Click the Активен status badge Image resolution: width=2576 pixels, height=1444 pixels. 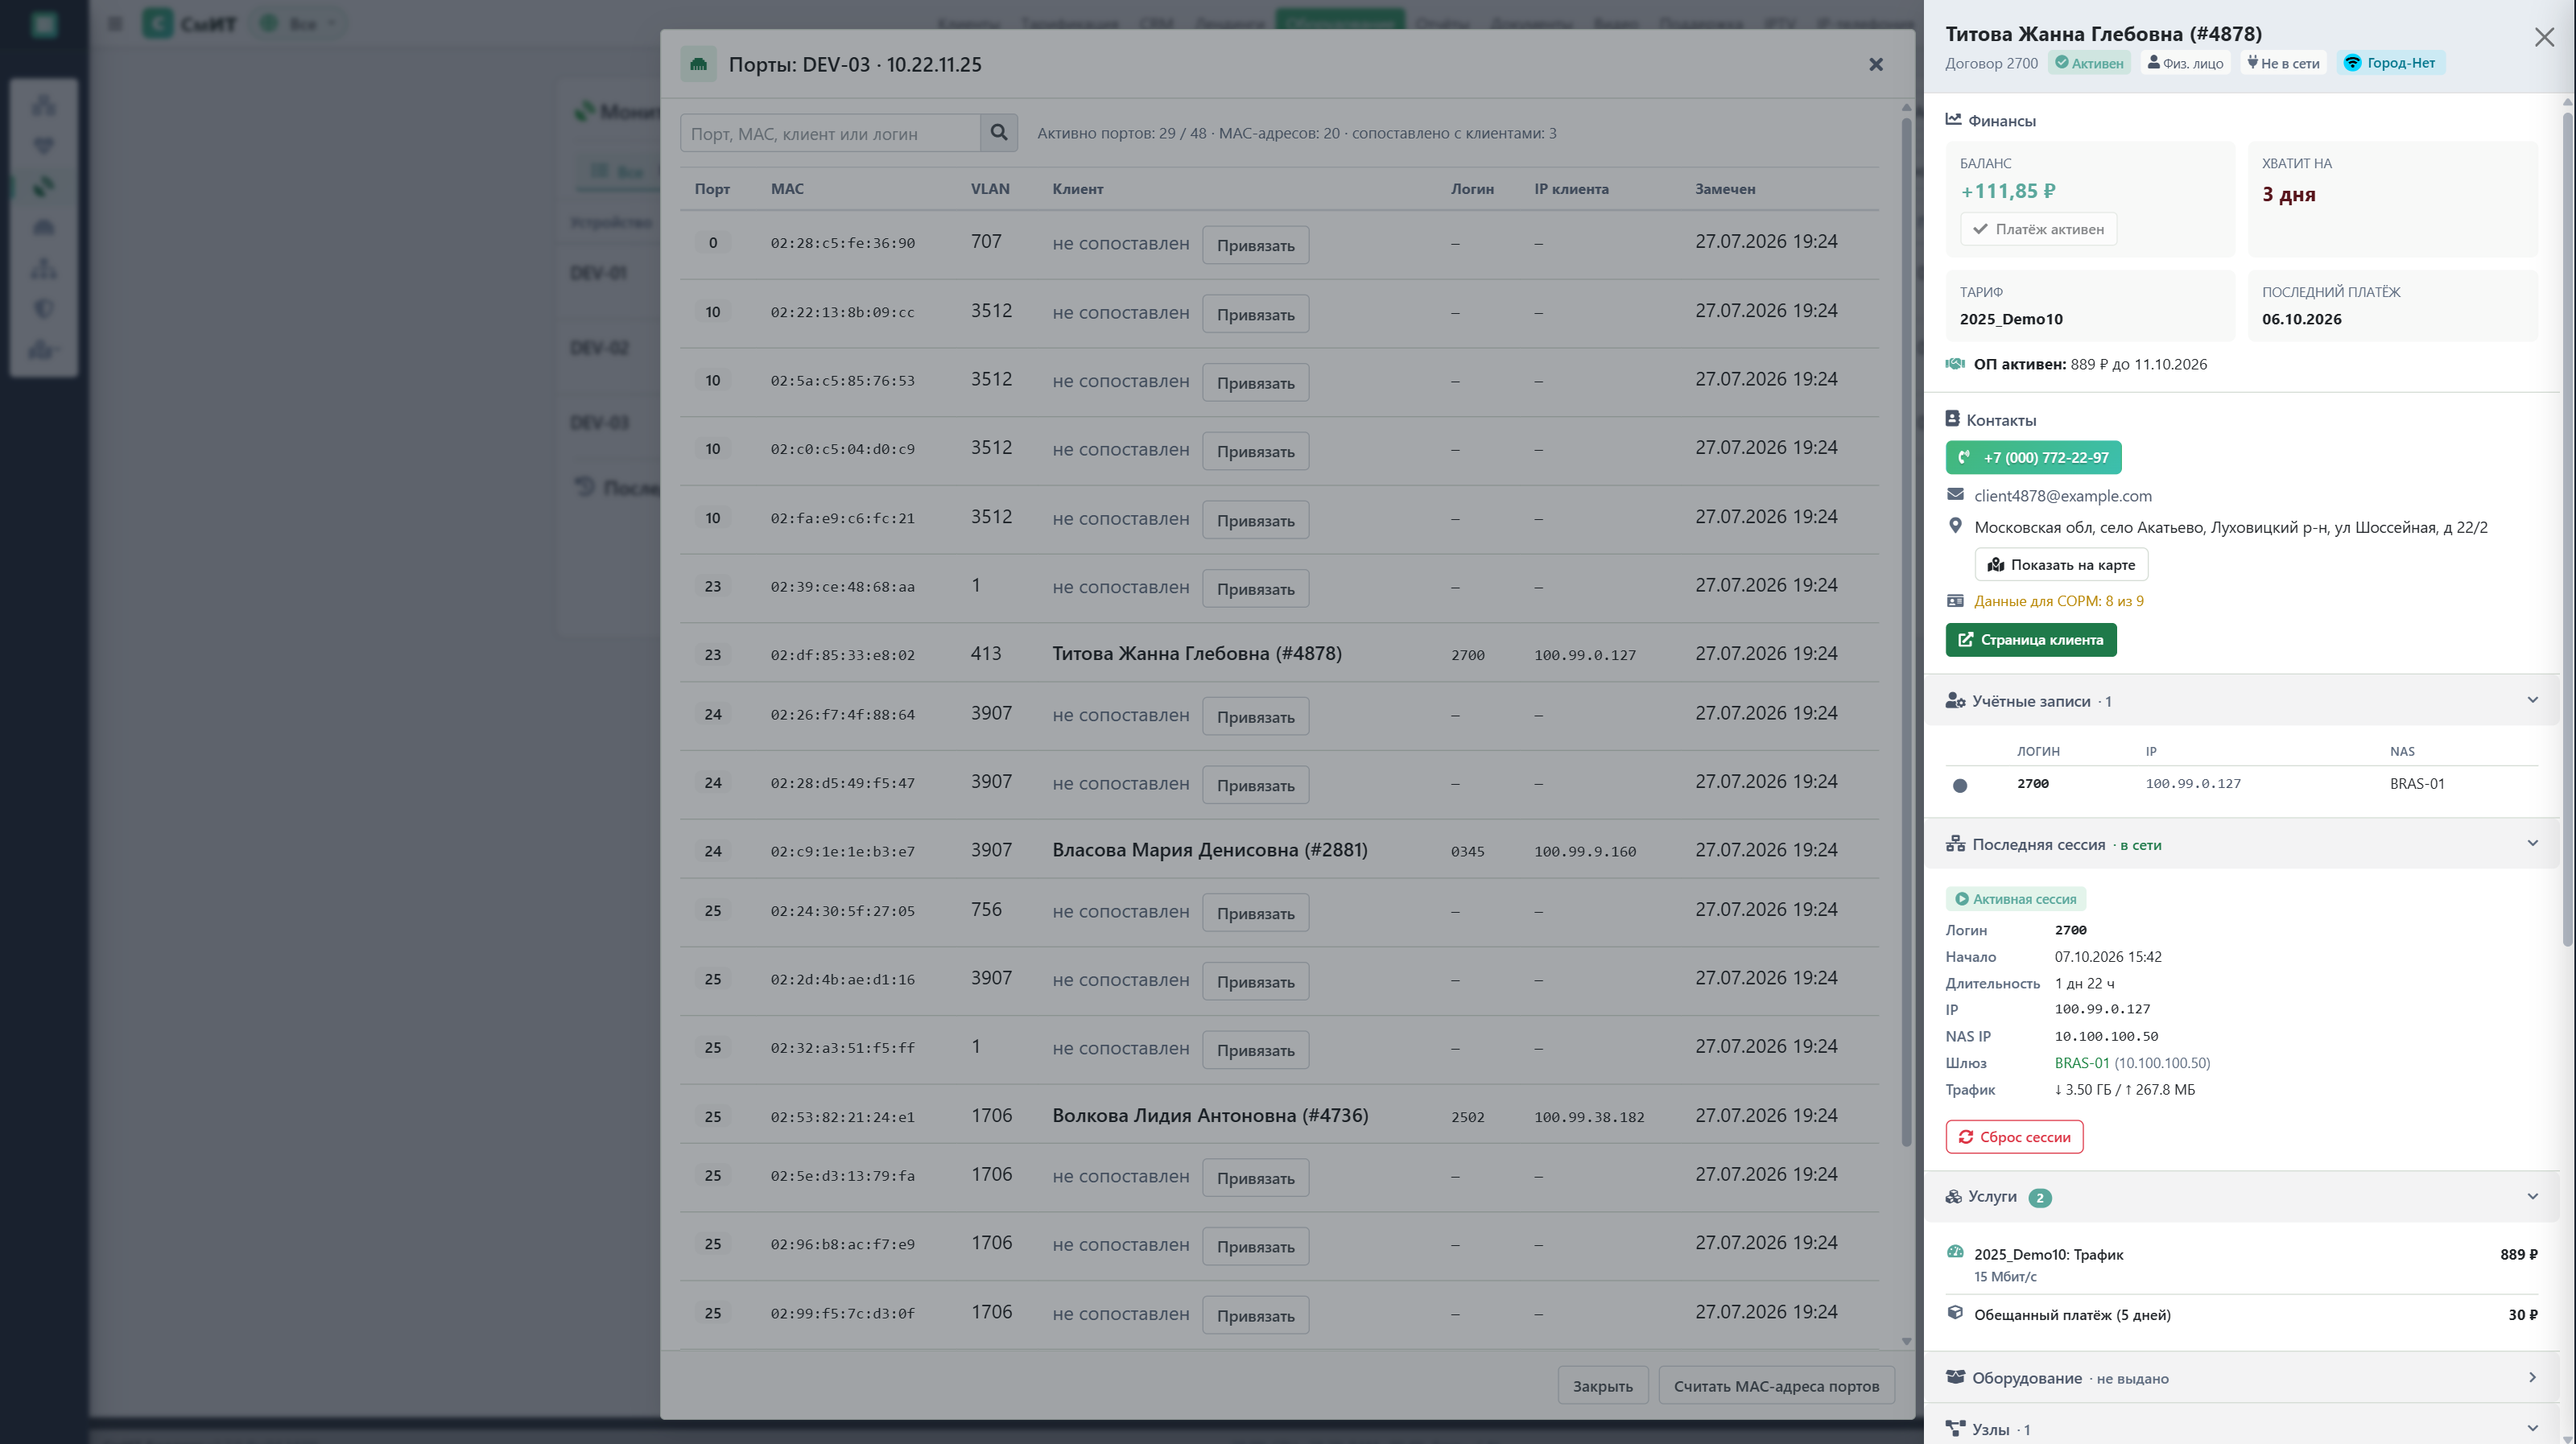[2089, 63]
